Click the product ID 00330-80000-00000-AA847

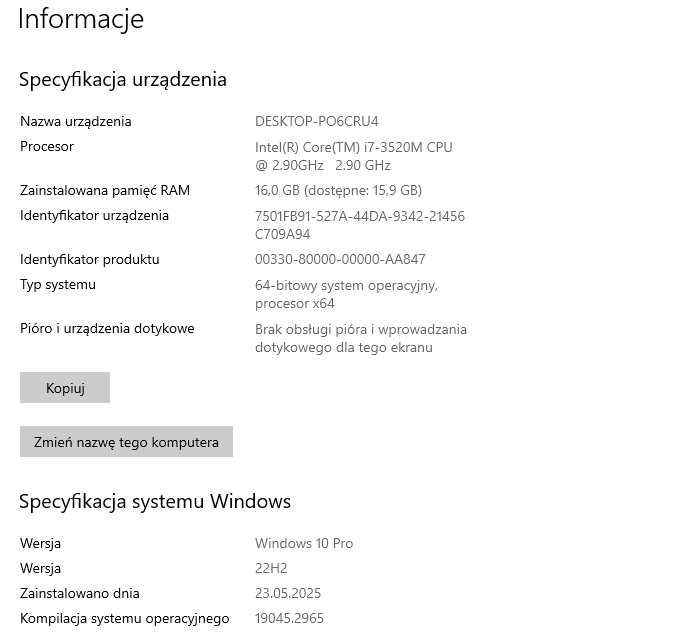point(340,260)
